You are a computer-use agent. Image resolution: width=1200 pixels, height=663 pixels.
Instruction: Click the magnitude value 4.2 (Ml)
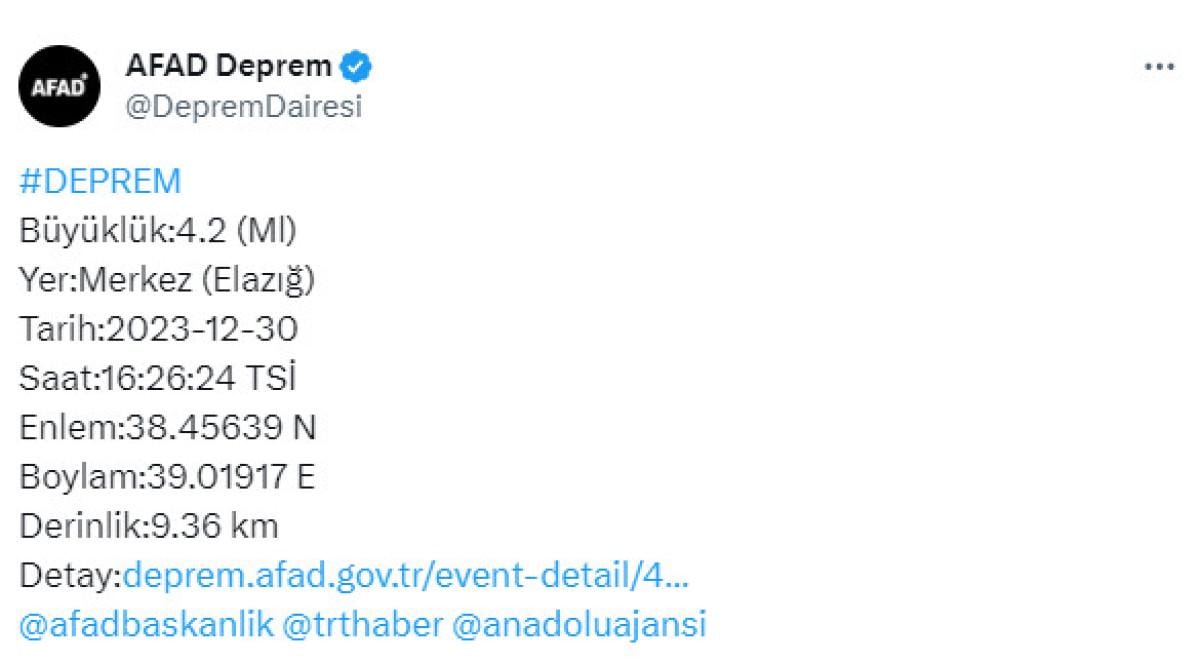point(236,232)
